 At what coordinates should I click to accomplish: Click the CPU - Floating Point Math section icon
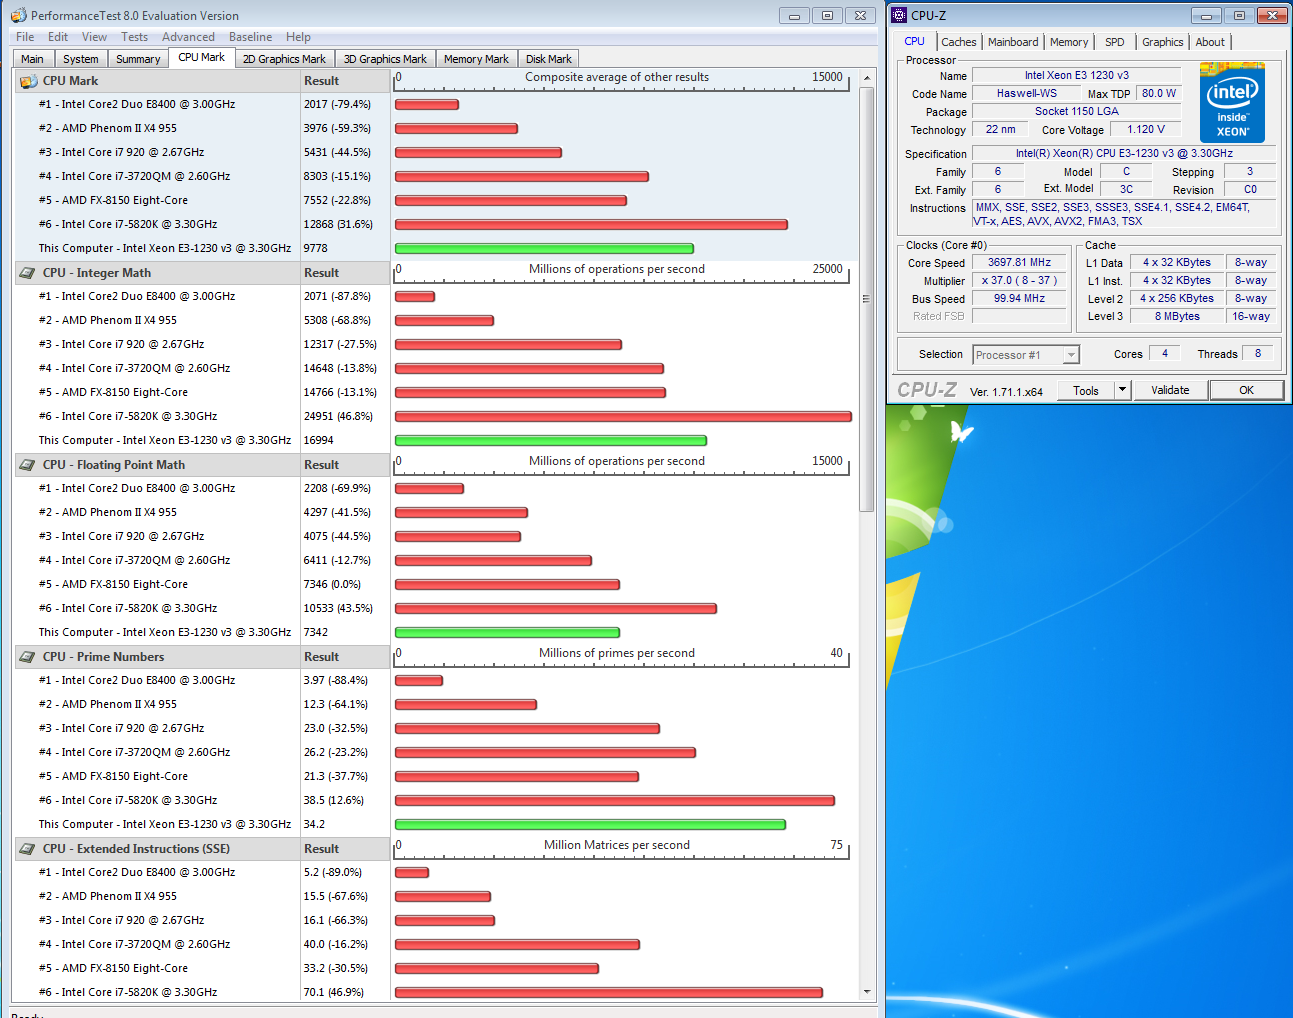coord(28,465)
